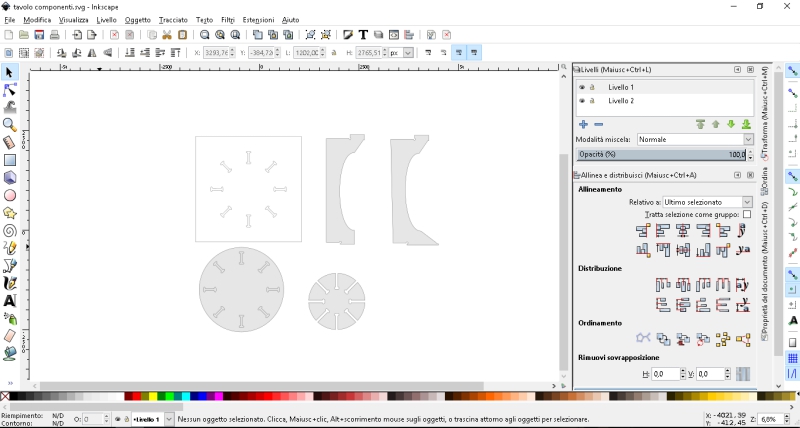Toggle visibility eye of Livello 2
This screenshot has height=428, width=800.
point(582,100)
